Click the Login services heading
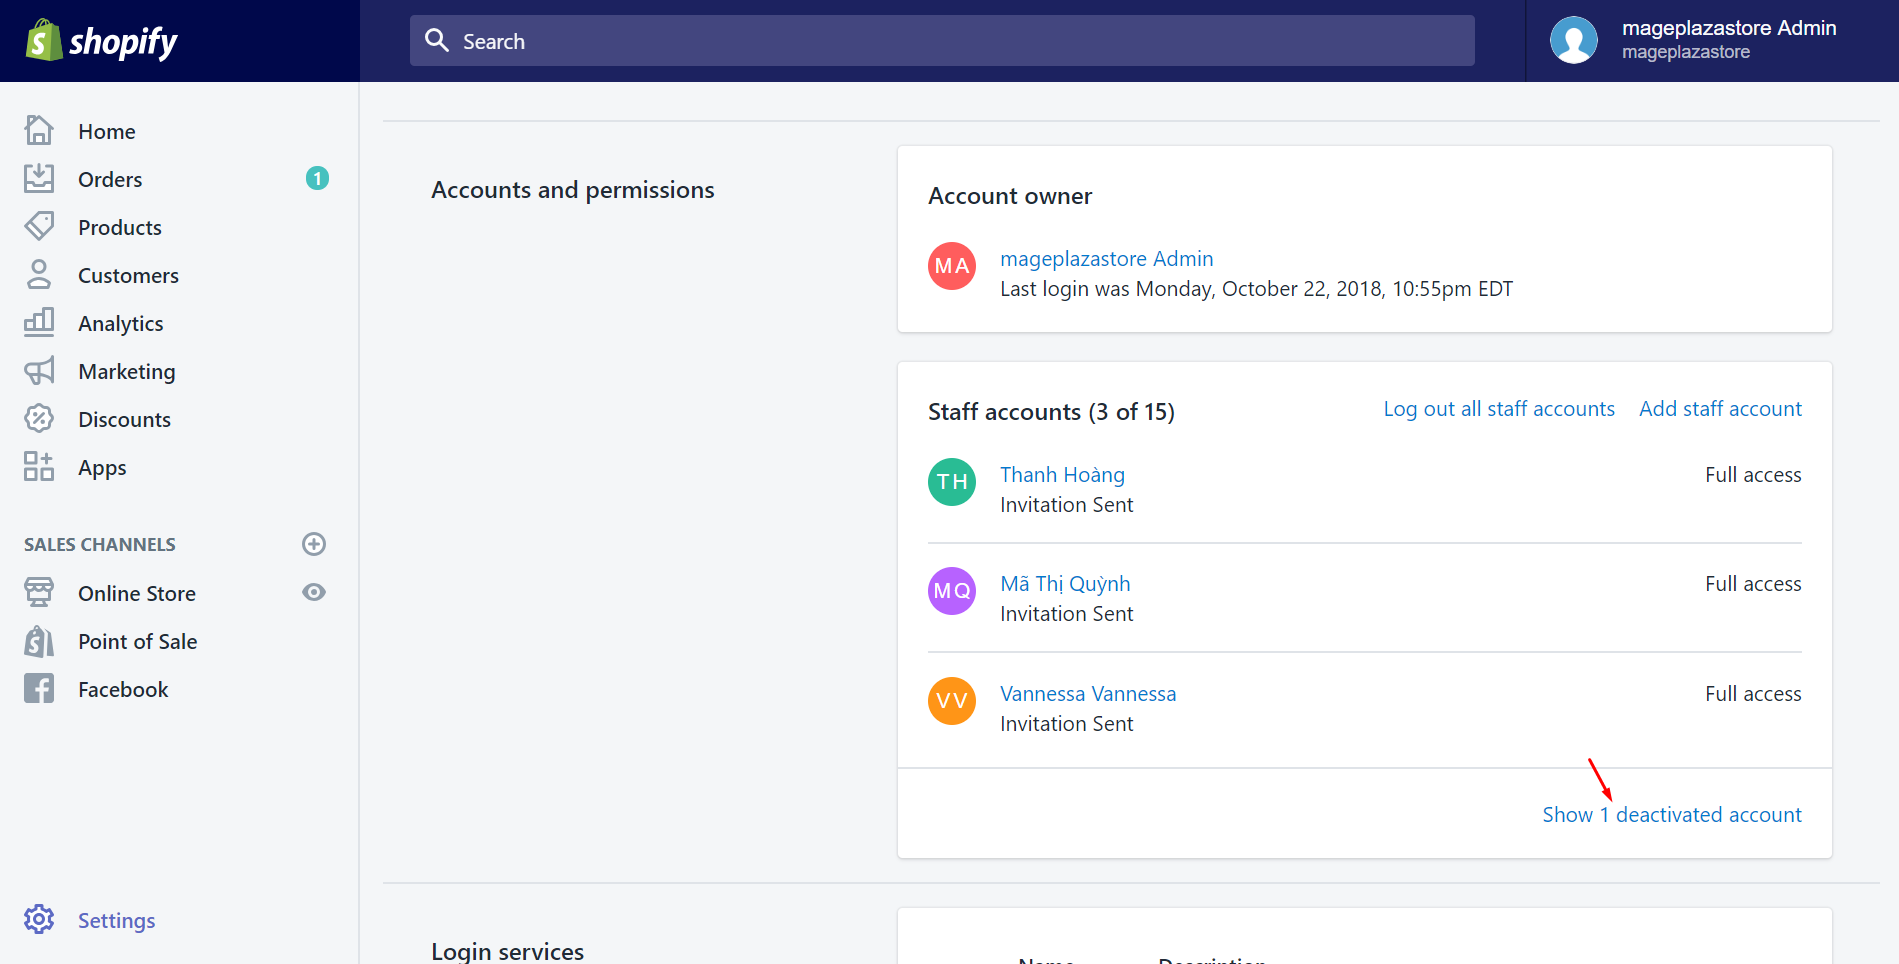Image resolution: width=1899 pixels, height=964 pixels. 507,951
